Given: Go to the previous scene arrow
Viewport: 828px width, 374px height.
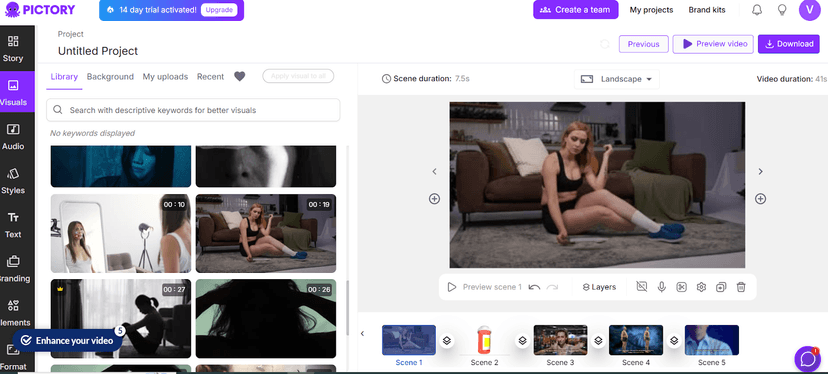Looking at the screenshot, I should click(435, 172).
